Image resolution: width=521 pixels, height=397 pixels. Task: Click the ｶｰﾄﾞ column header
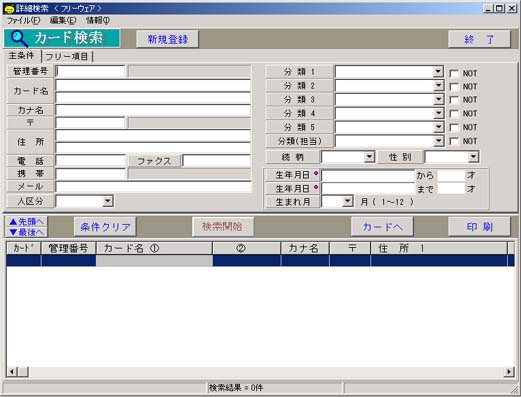23,248
